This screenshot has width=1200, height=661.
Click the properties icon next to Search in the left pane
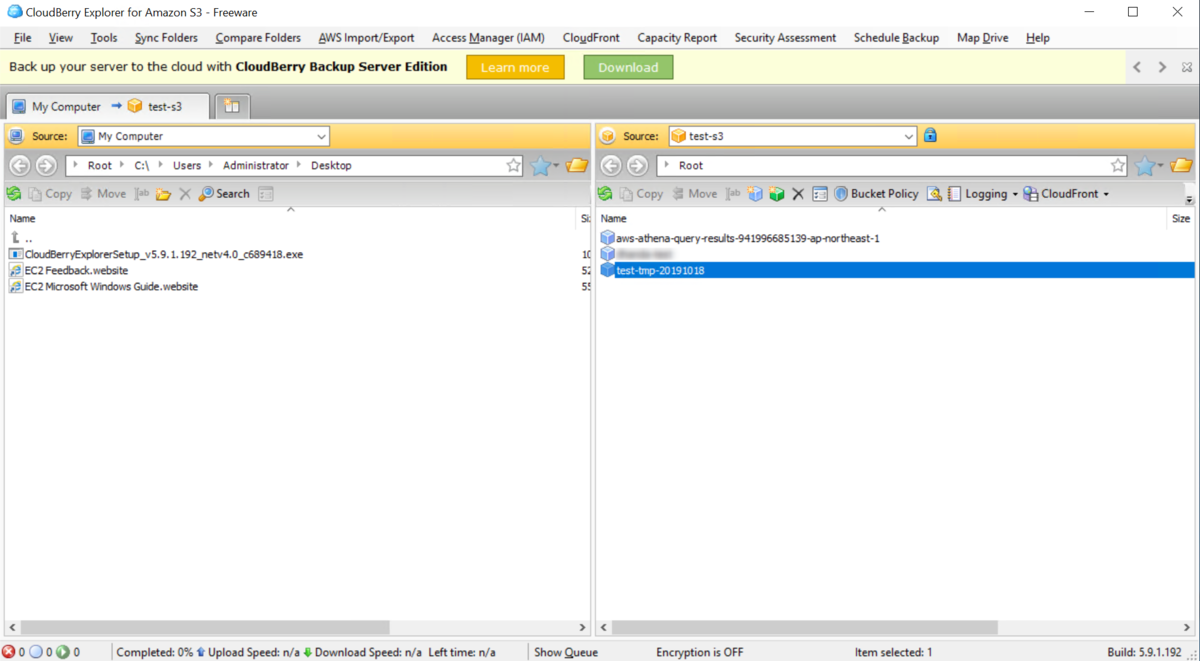(x=266, y=194)
